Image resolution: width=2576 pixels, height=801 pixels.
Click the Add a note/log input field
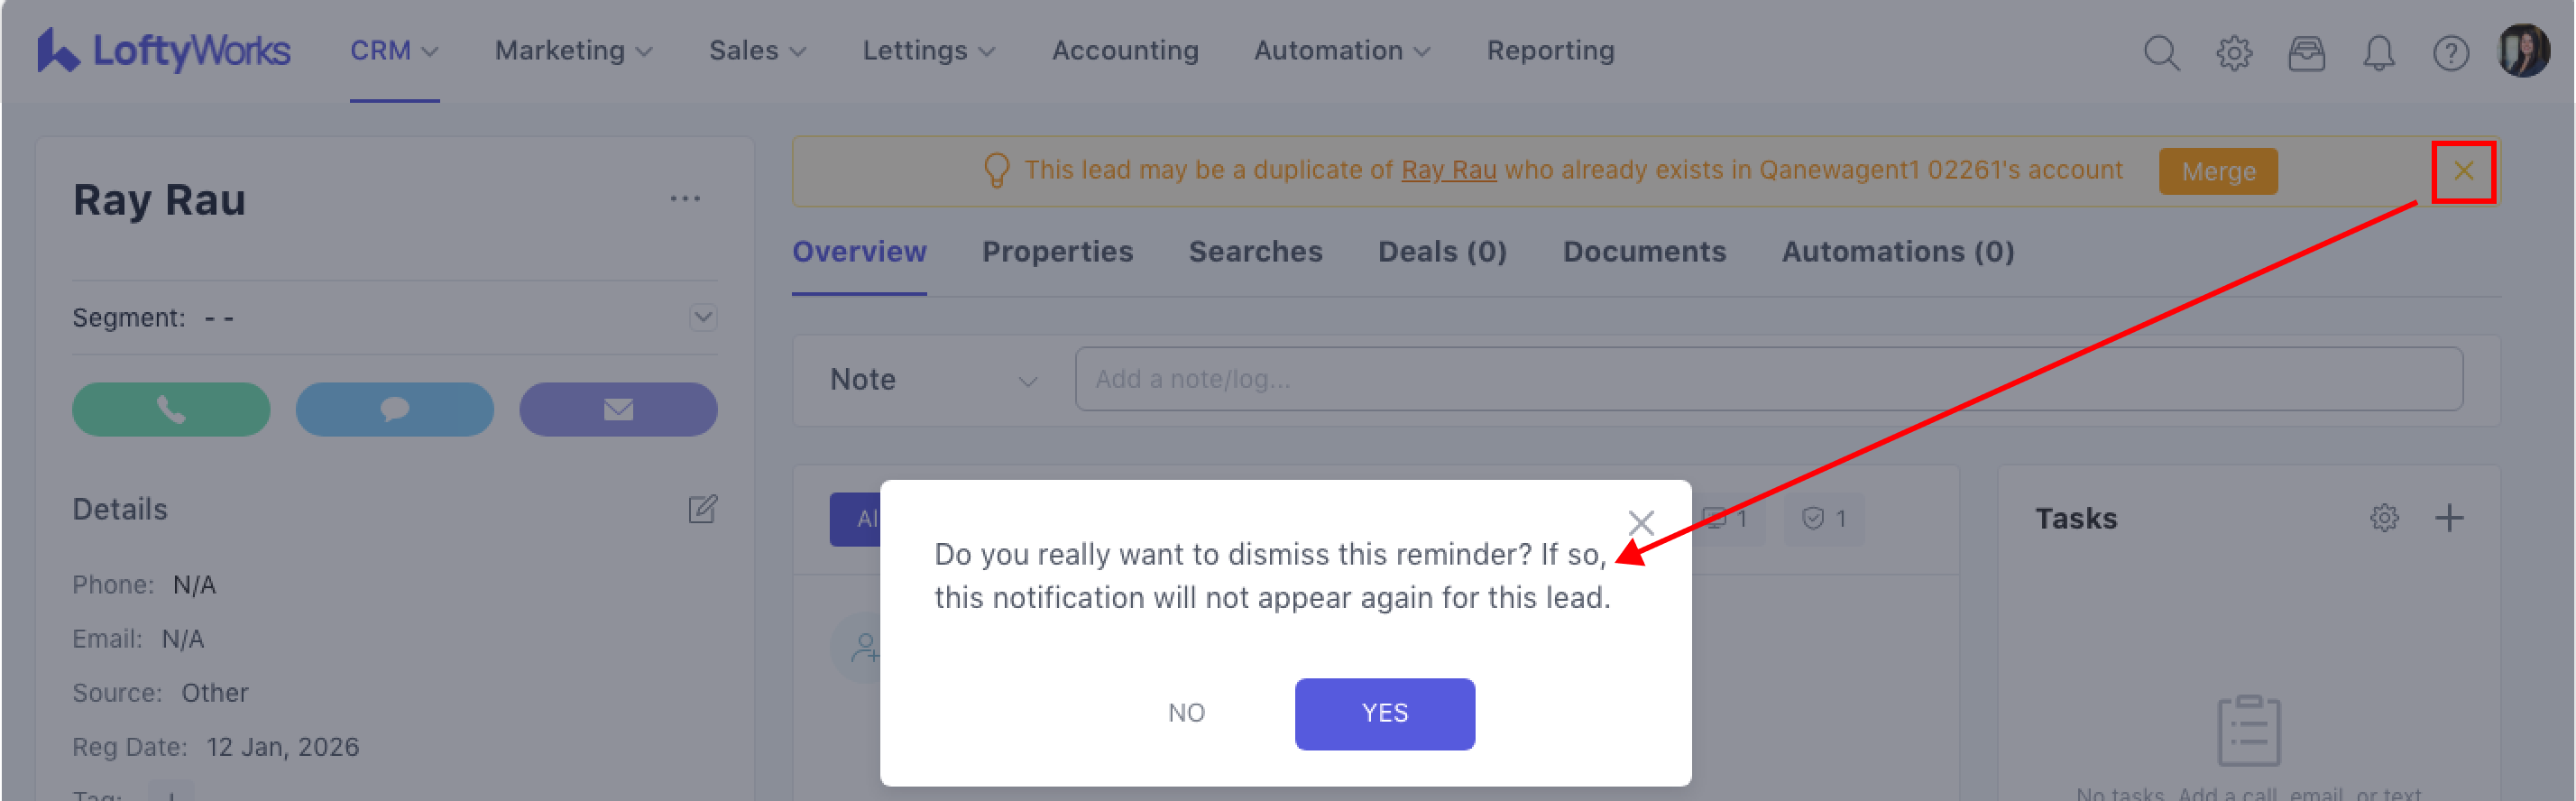click(1767, 380)
